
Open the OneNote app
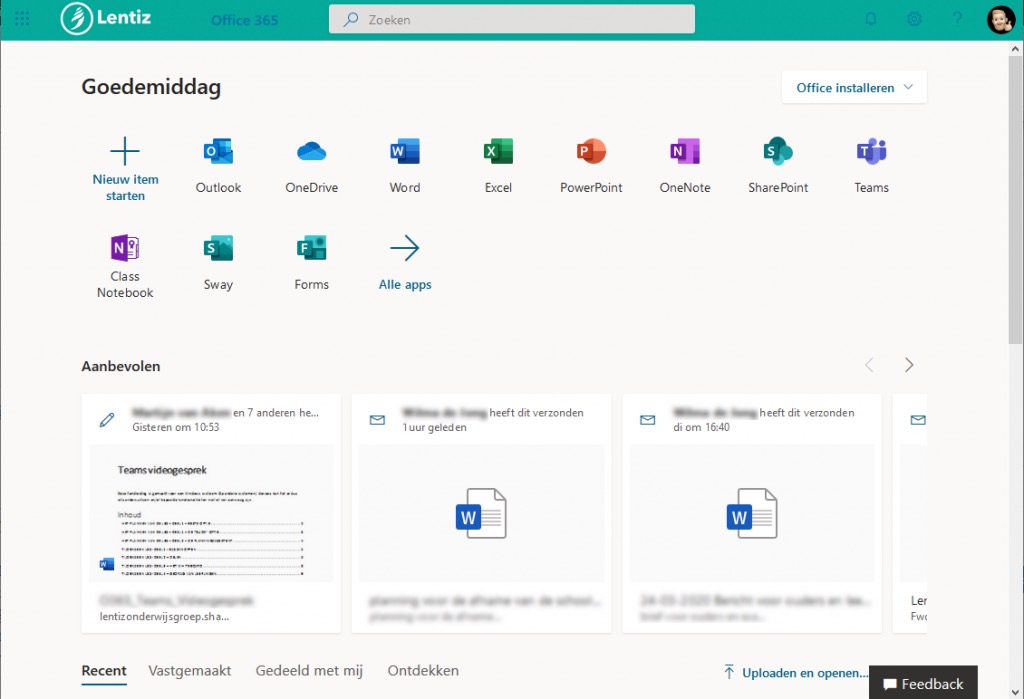coord(684,165)
